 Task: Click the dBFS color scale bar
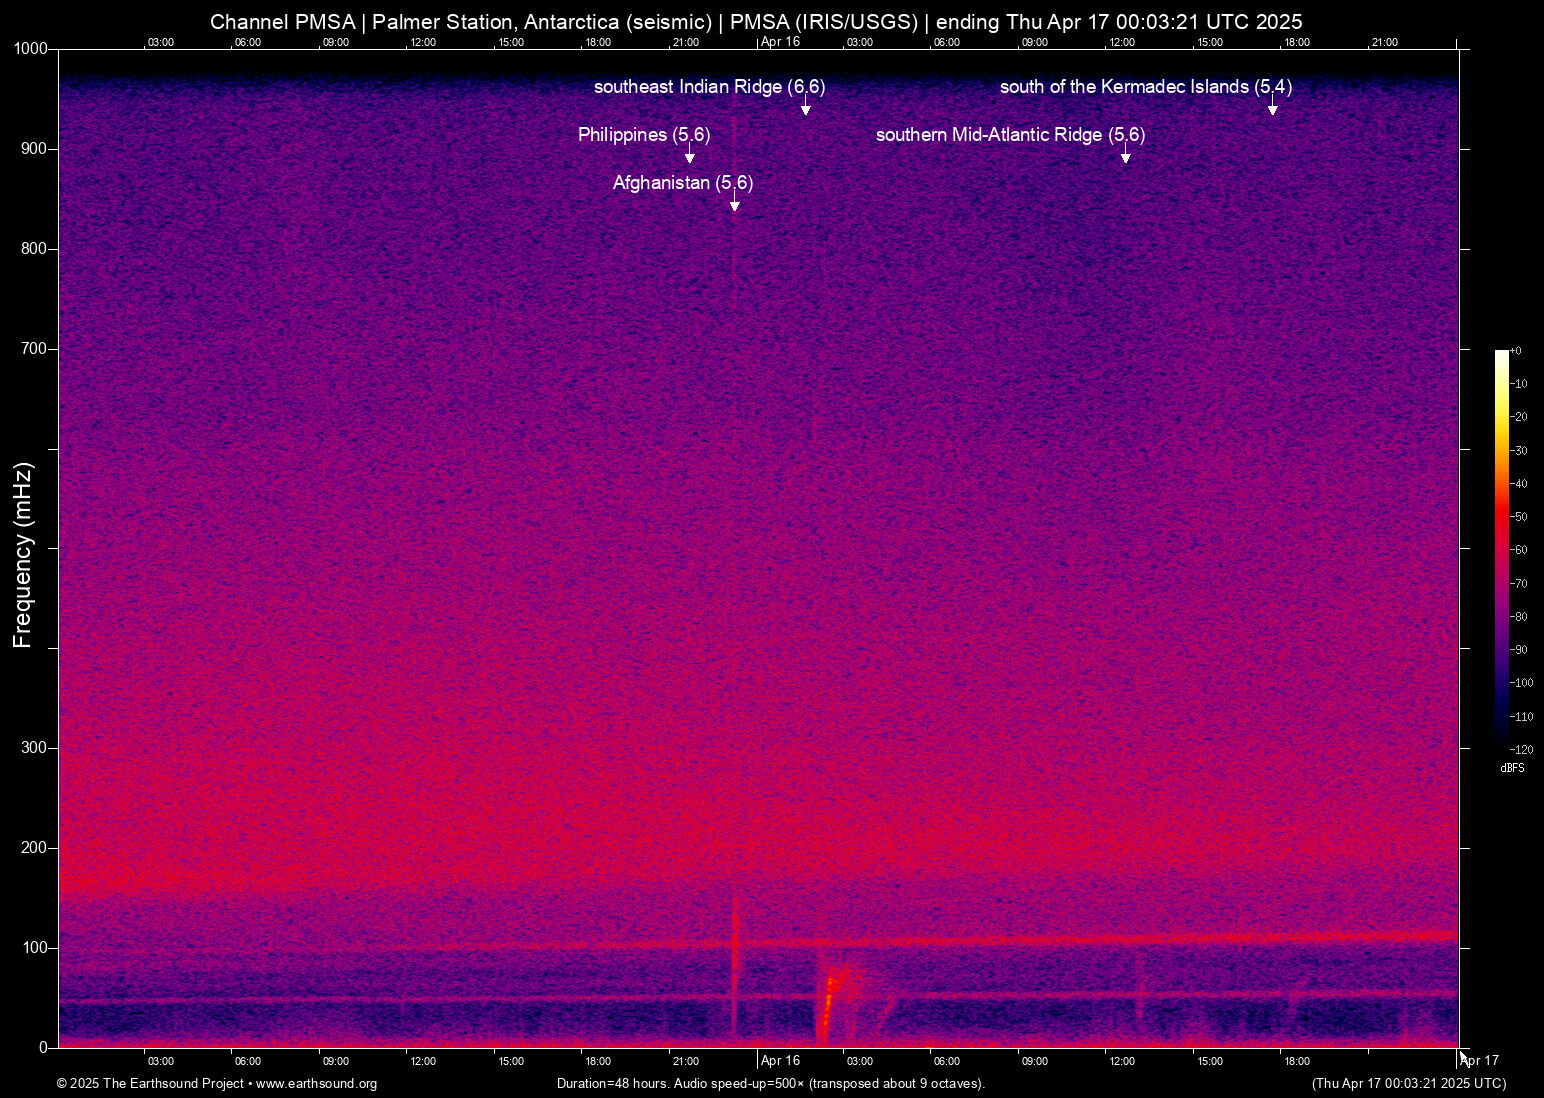[1501, 548]
